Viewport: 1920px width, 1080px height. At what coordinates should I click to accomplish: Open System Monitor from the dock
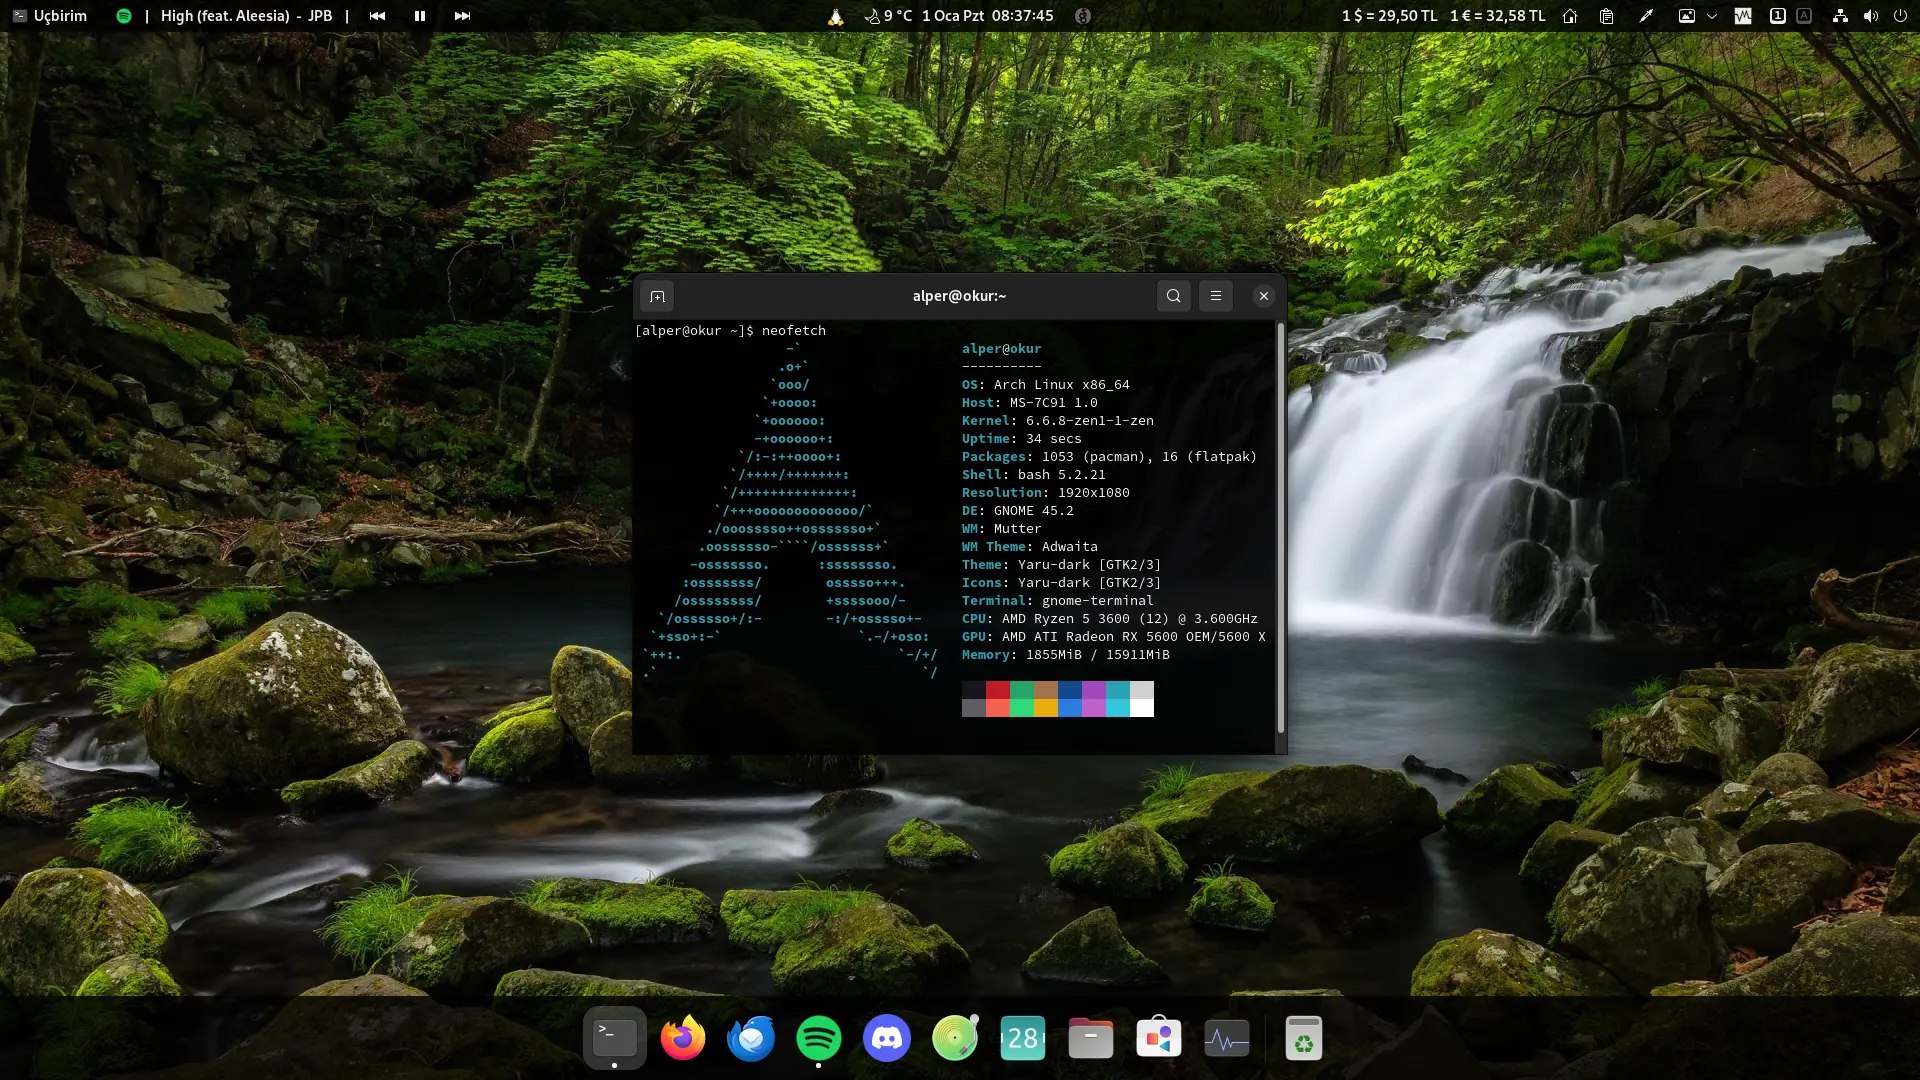pyautogui.click(x=1227, y=1038)
